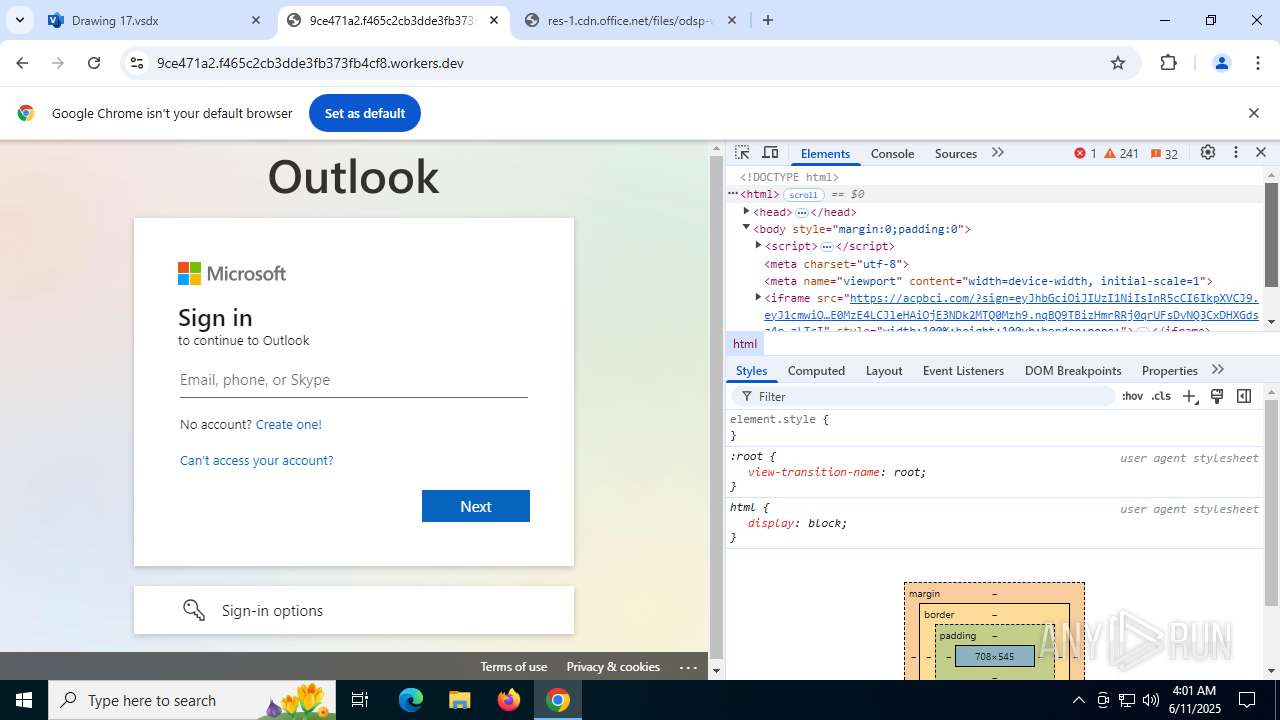The height and width of the screenshot is (720, 1280).
Task: Switch to res-1.cdn.office.net tab
Action: (629, 20)
